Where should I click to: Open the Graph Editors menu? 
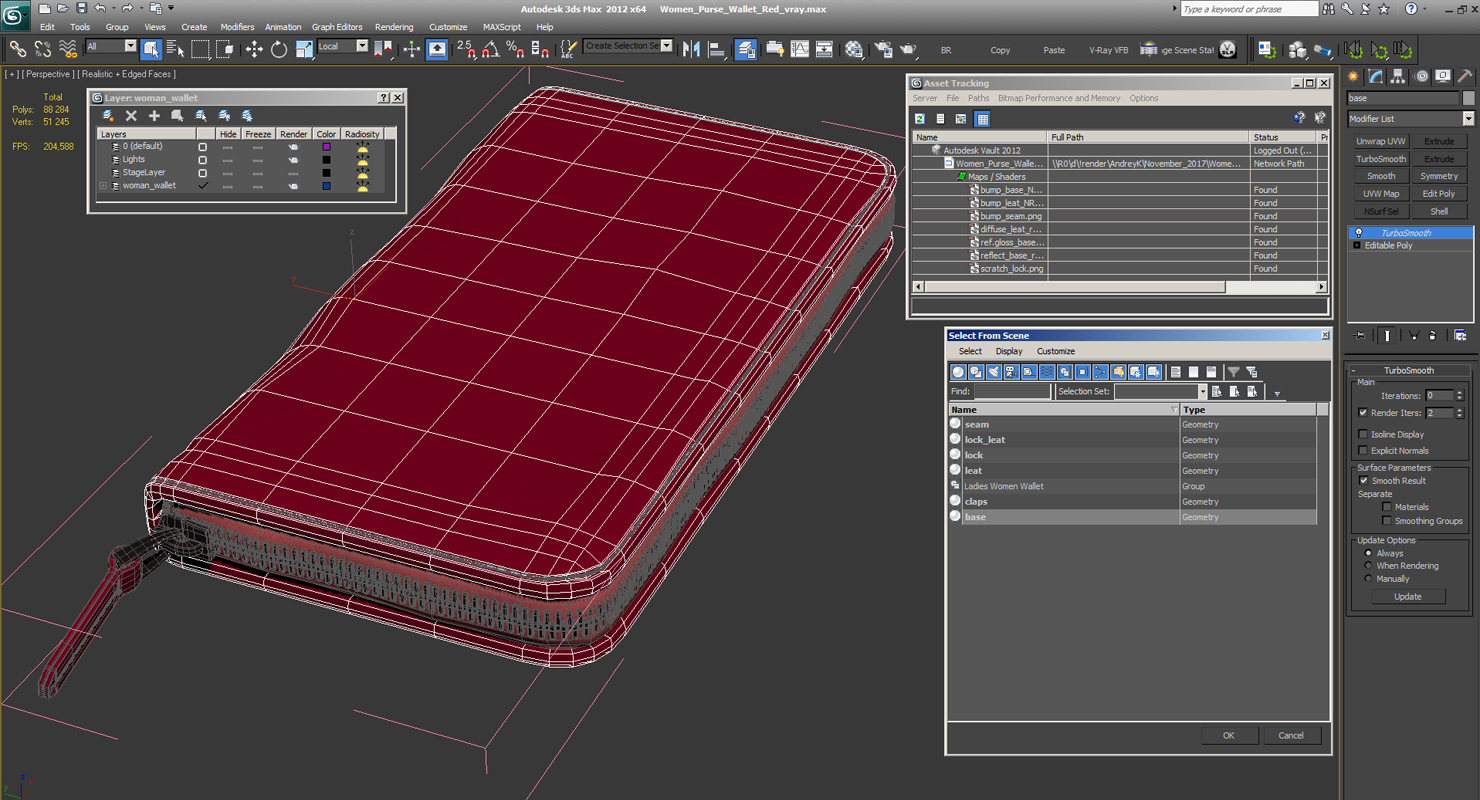[x=337, y=27]
